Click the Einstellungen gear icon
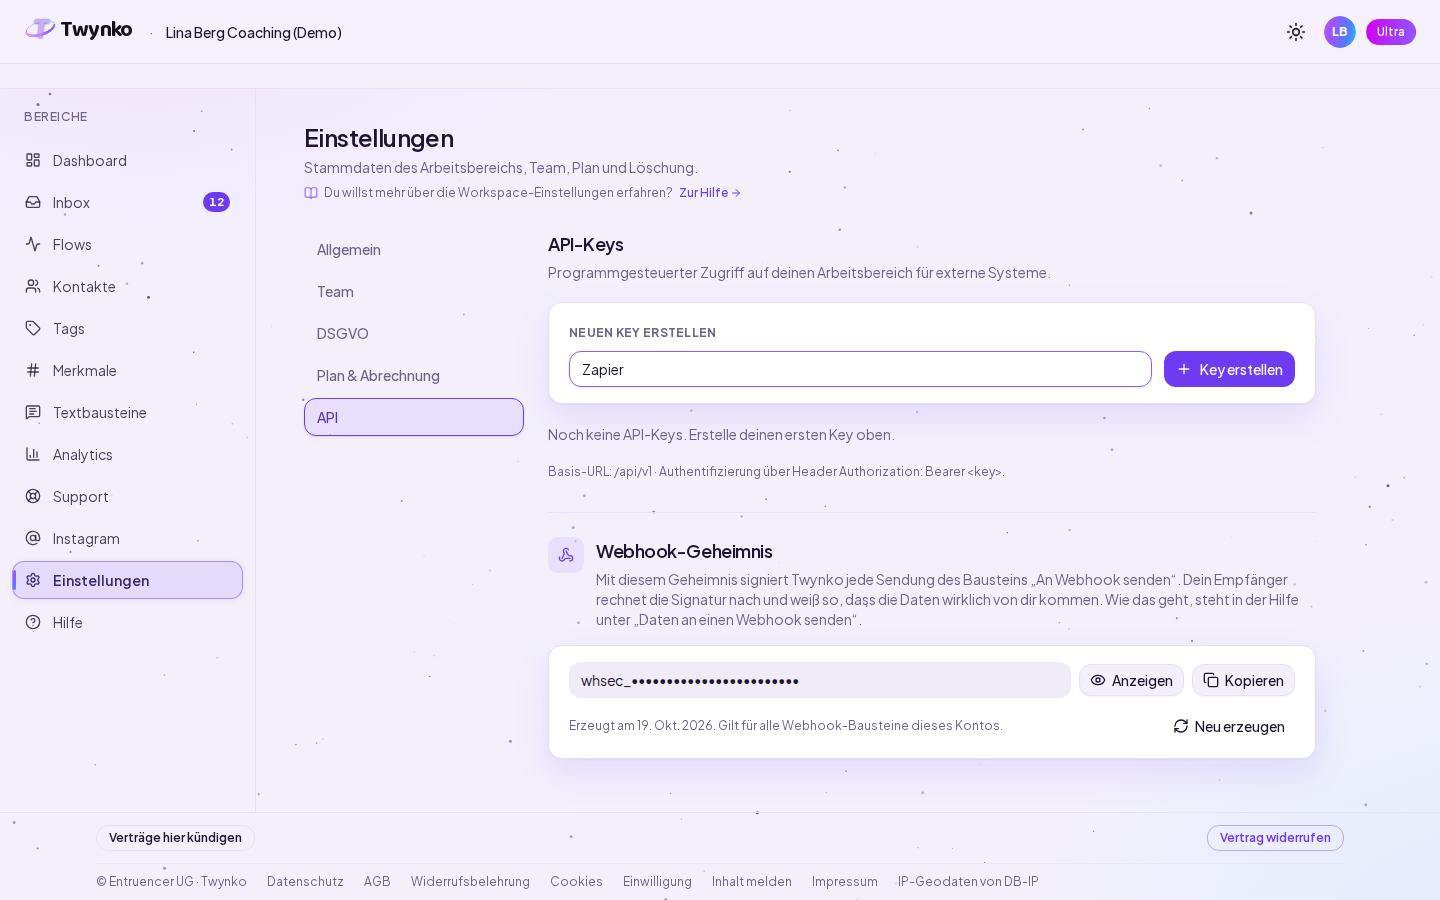The image size is (1440, 900). tap(33, 580)
